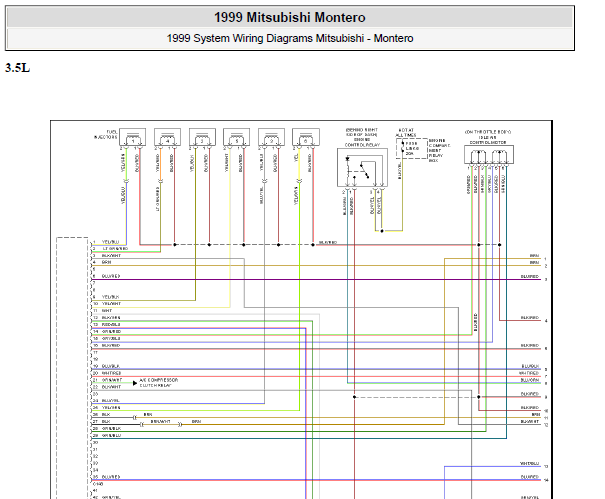605x499 pixels.
Task: Click the 'IDLE AIR CONTROL MOTOR' label
Action: click(x=488, y=140)
